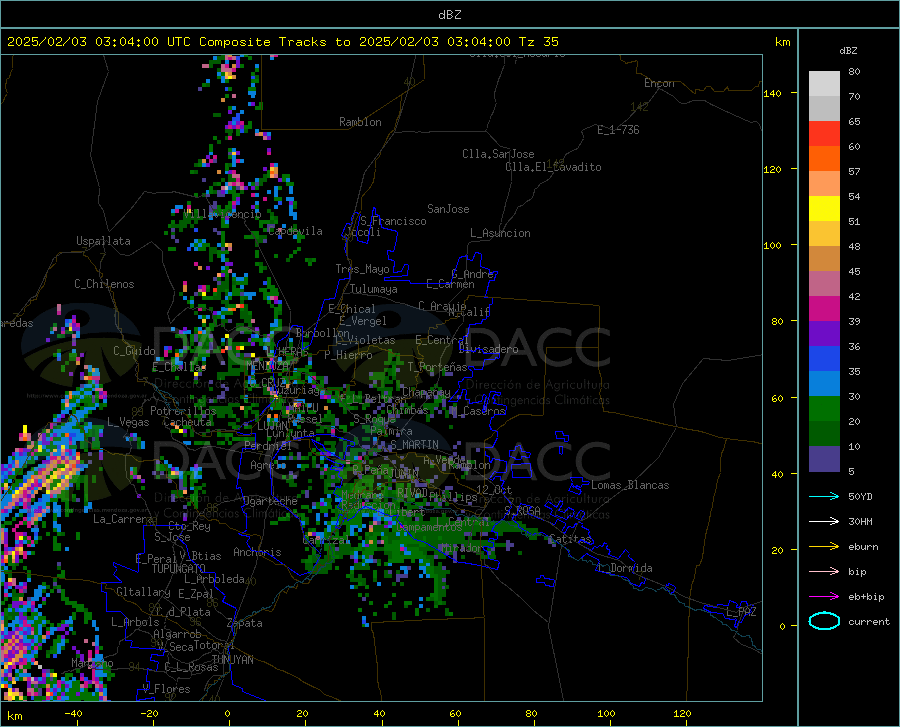The image size is (900, 727).
Task: Click the cyan 50YD arrow icon in legend
Action: (824, 496)
